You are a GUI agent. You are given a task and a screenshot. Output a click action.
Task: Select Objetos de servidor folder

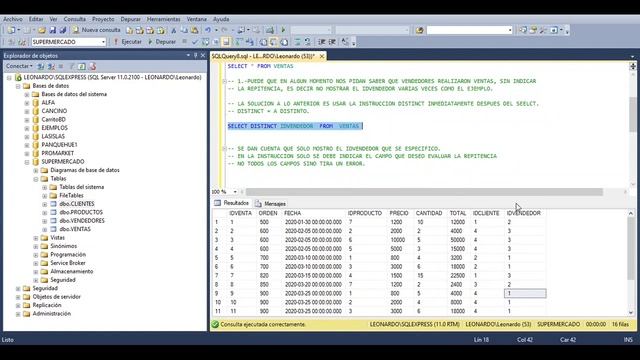(x=56, y=297)
